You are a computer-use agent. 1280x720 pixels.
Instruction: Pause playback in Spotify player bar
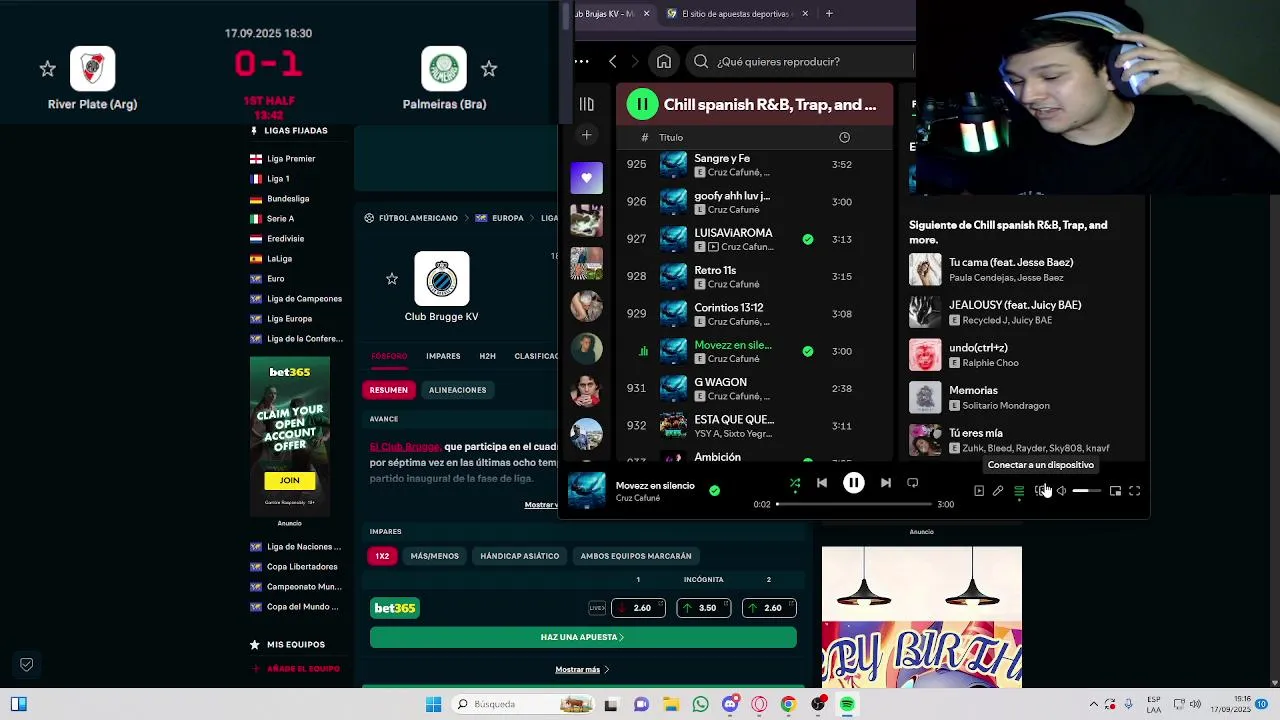[x=854, y=483]
